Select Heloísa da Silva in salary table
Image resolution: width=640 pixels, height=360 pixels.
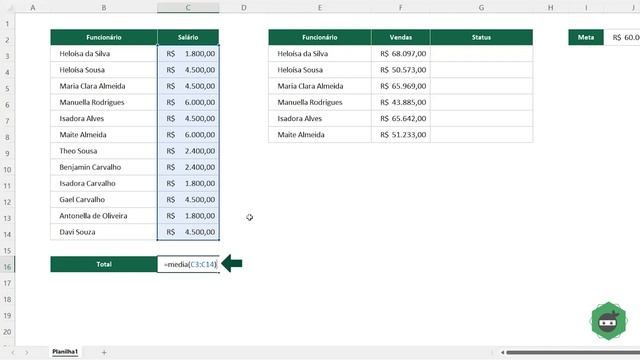pos(104,53)
